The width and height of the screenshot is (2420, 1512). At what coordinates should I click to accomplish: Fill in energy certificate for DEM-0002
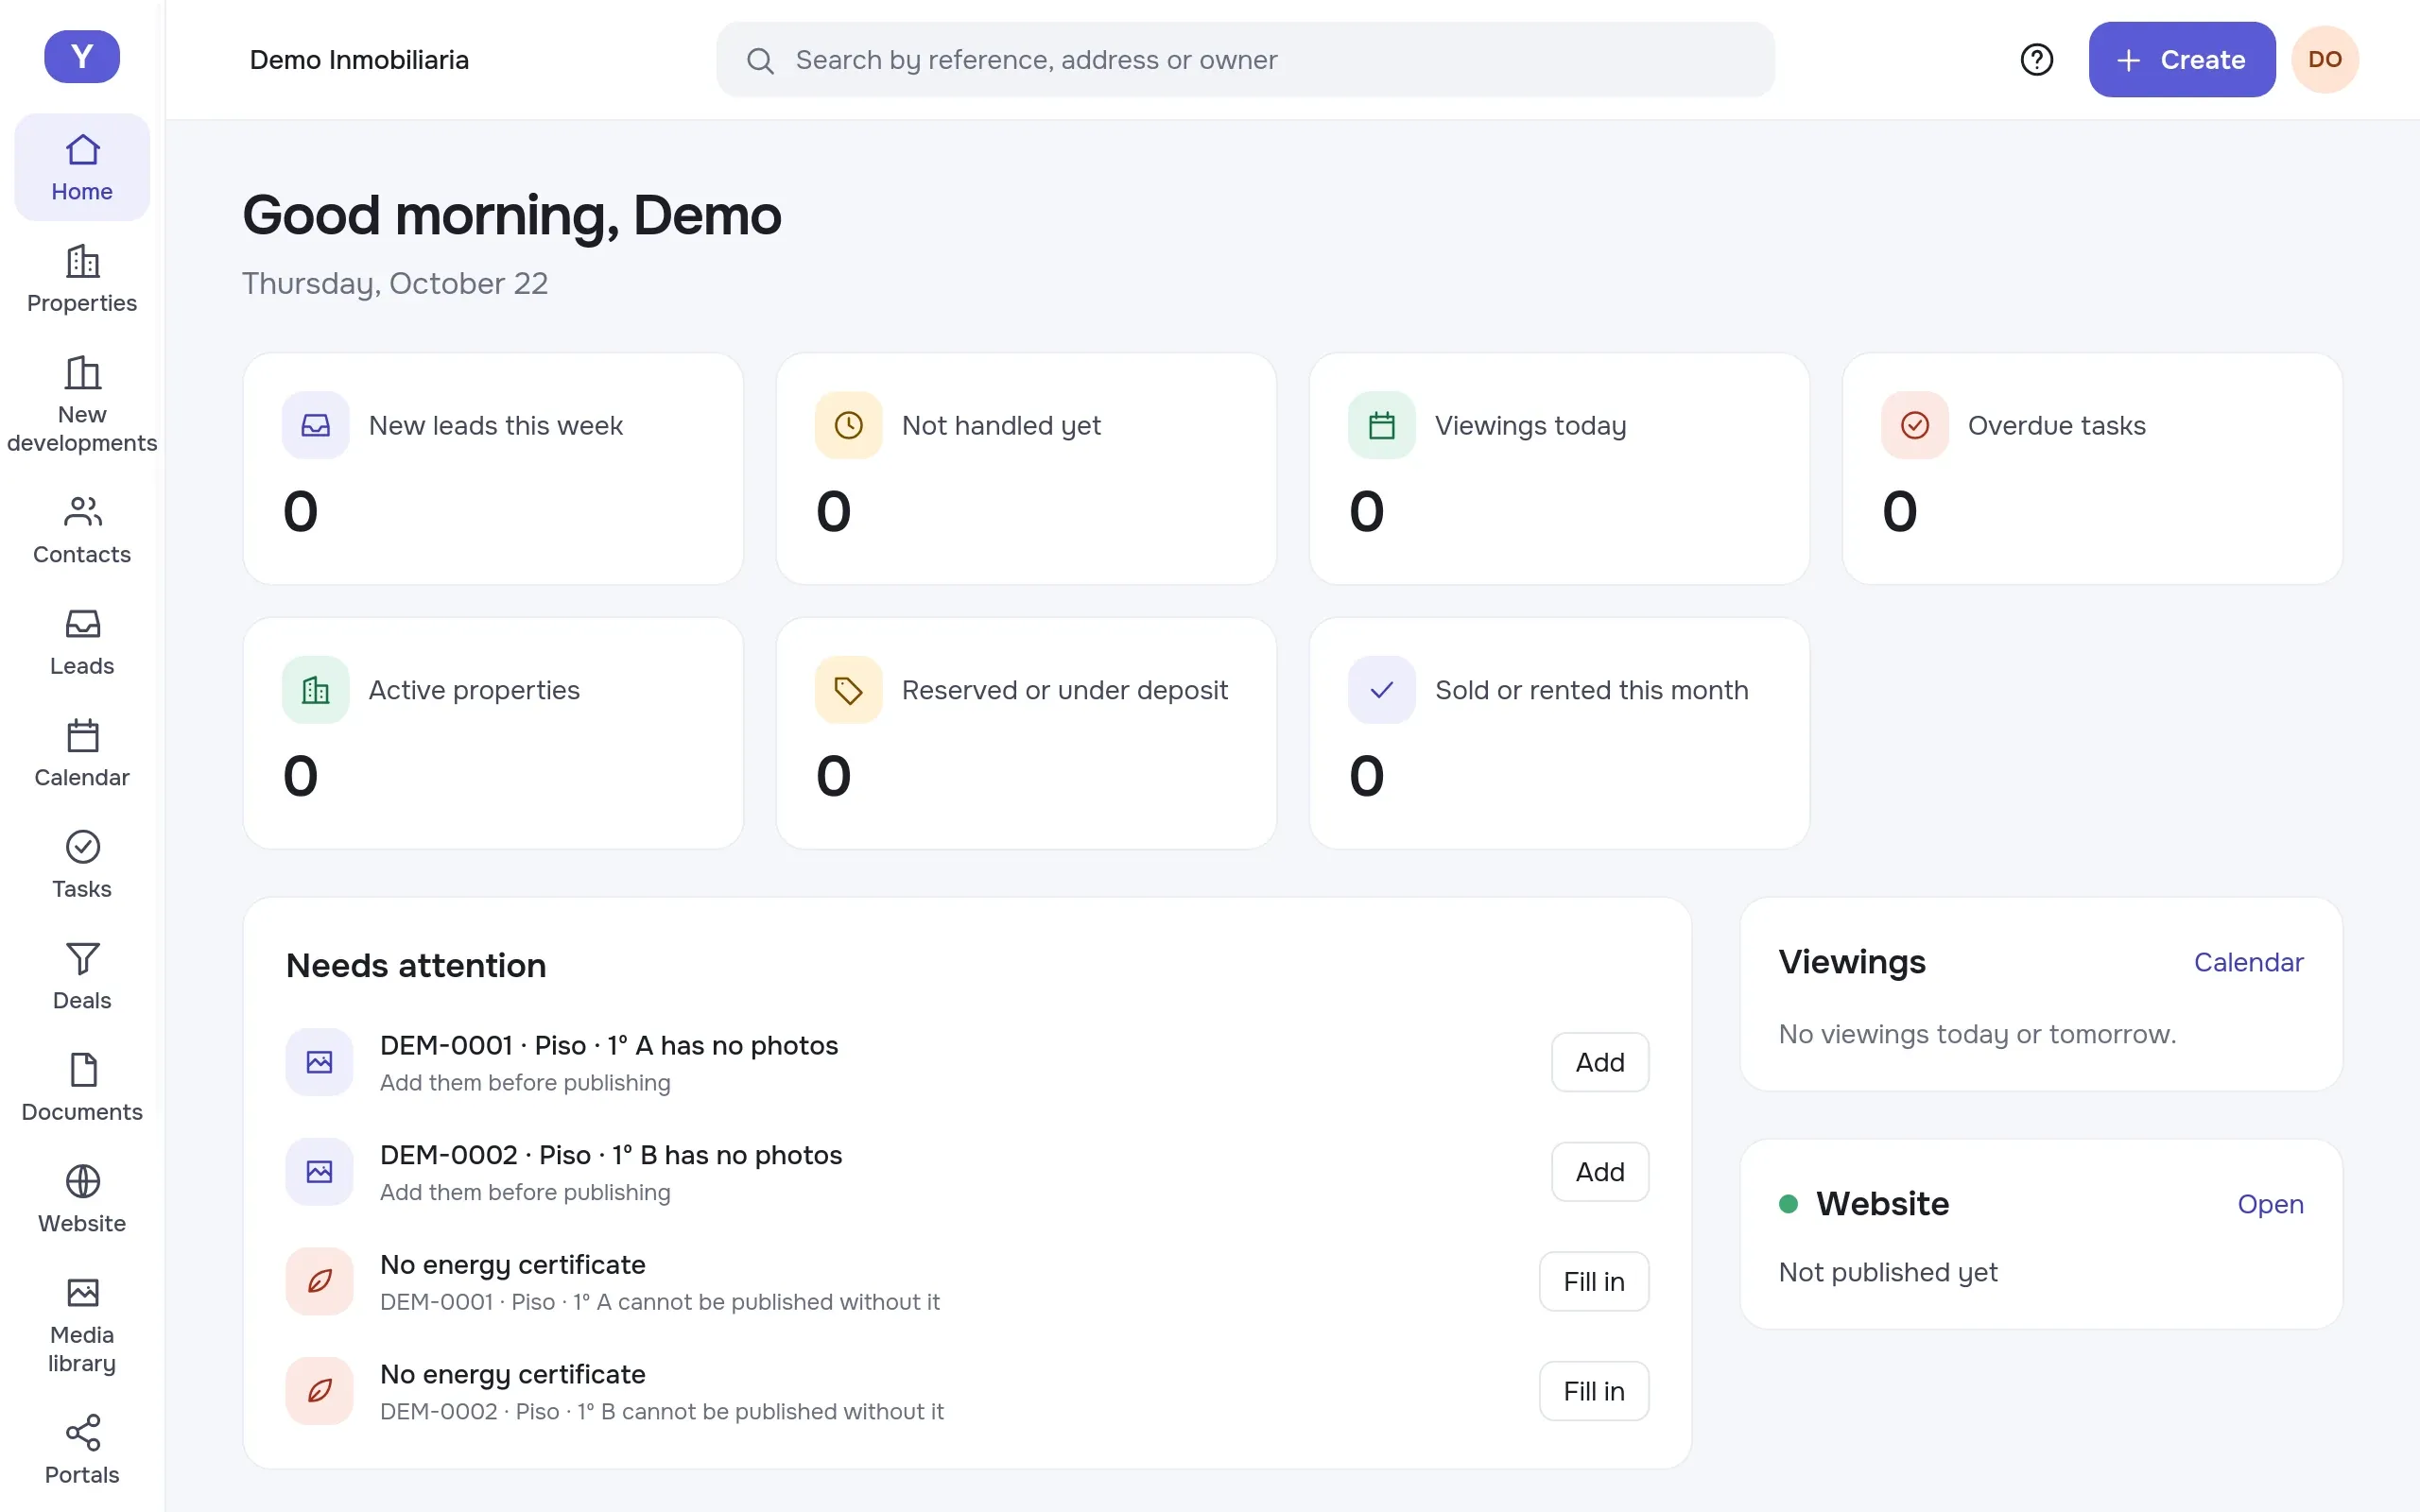point(1594,1391)
